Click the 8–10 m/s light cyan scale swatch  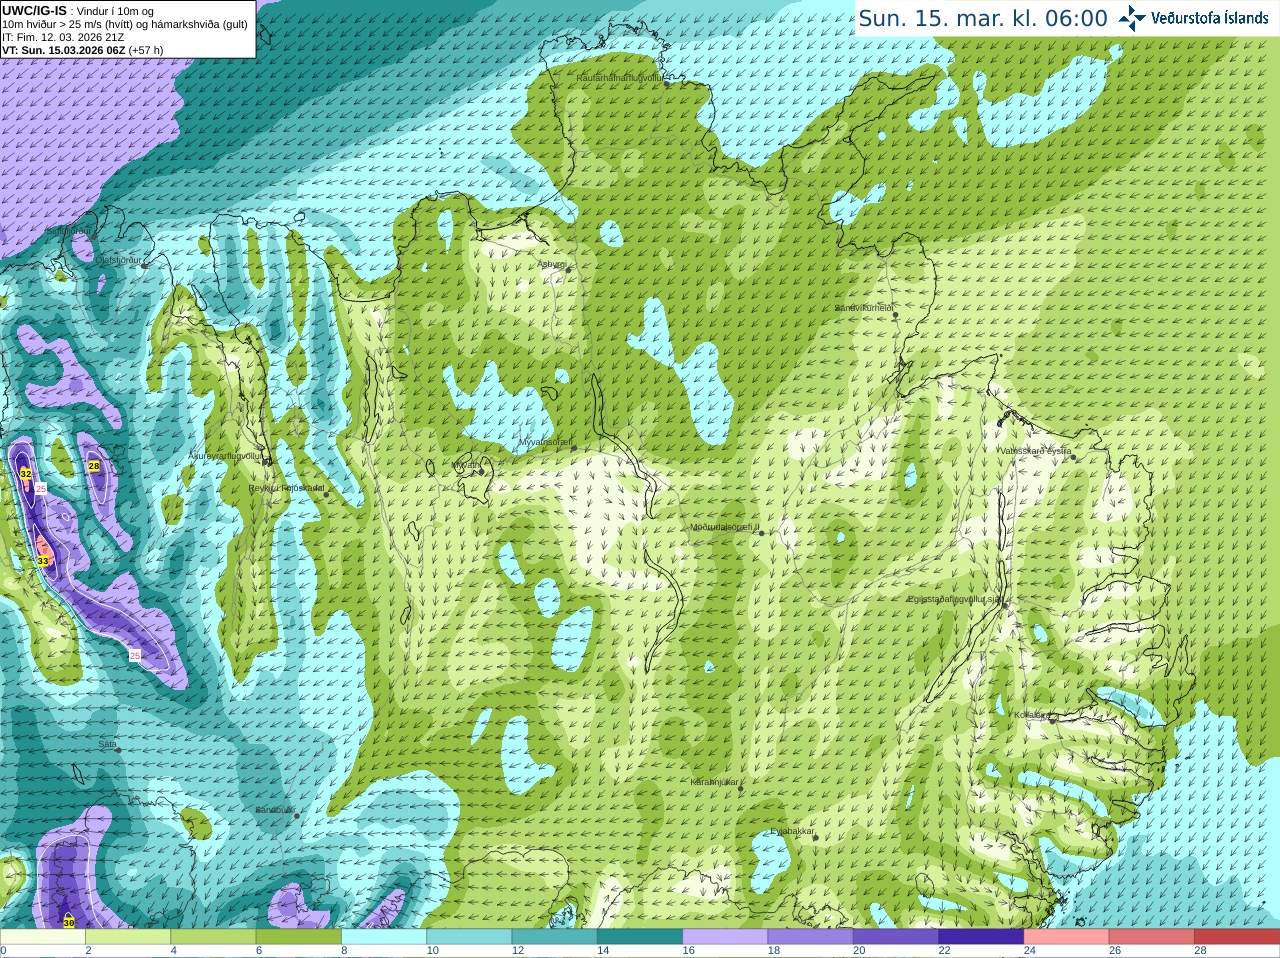[383, 937]
